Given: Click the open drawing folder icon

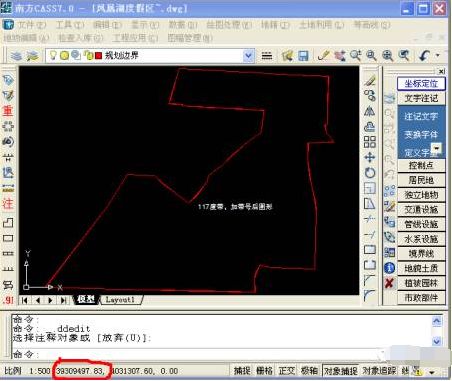Looking at the screenshot, I should click(x=287, y=56).
